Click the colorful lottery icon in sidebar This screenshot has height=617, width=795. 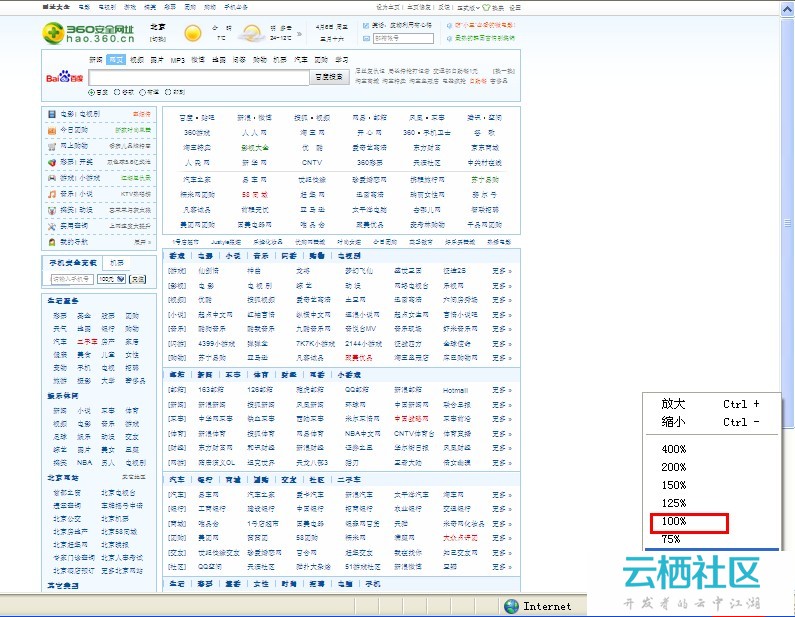52,162
